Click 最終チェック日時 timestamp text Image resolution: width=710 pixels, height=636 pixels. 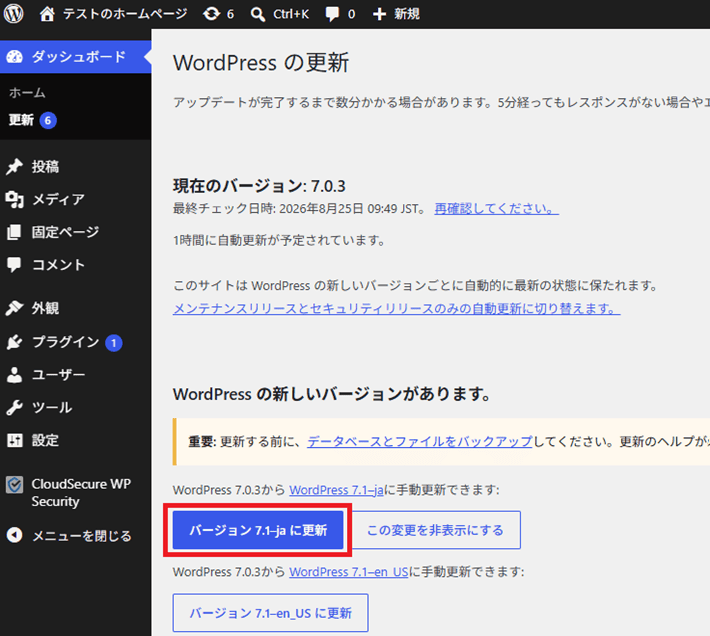tap(299, 209)
